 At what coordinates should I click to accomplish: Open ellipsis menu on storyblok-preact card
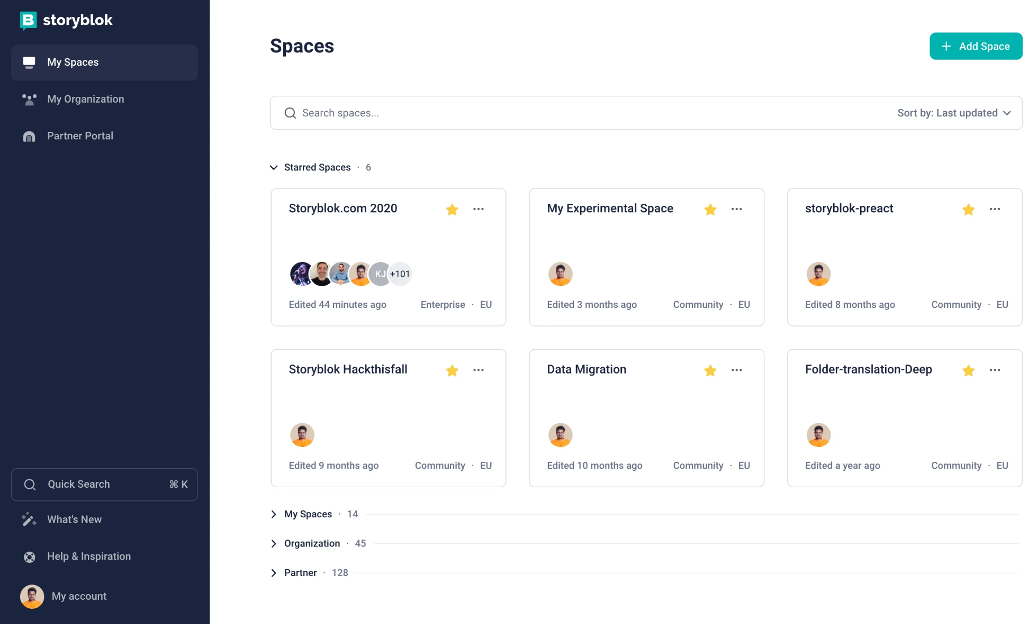(995, 209)
